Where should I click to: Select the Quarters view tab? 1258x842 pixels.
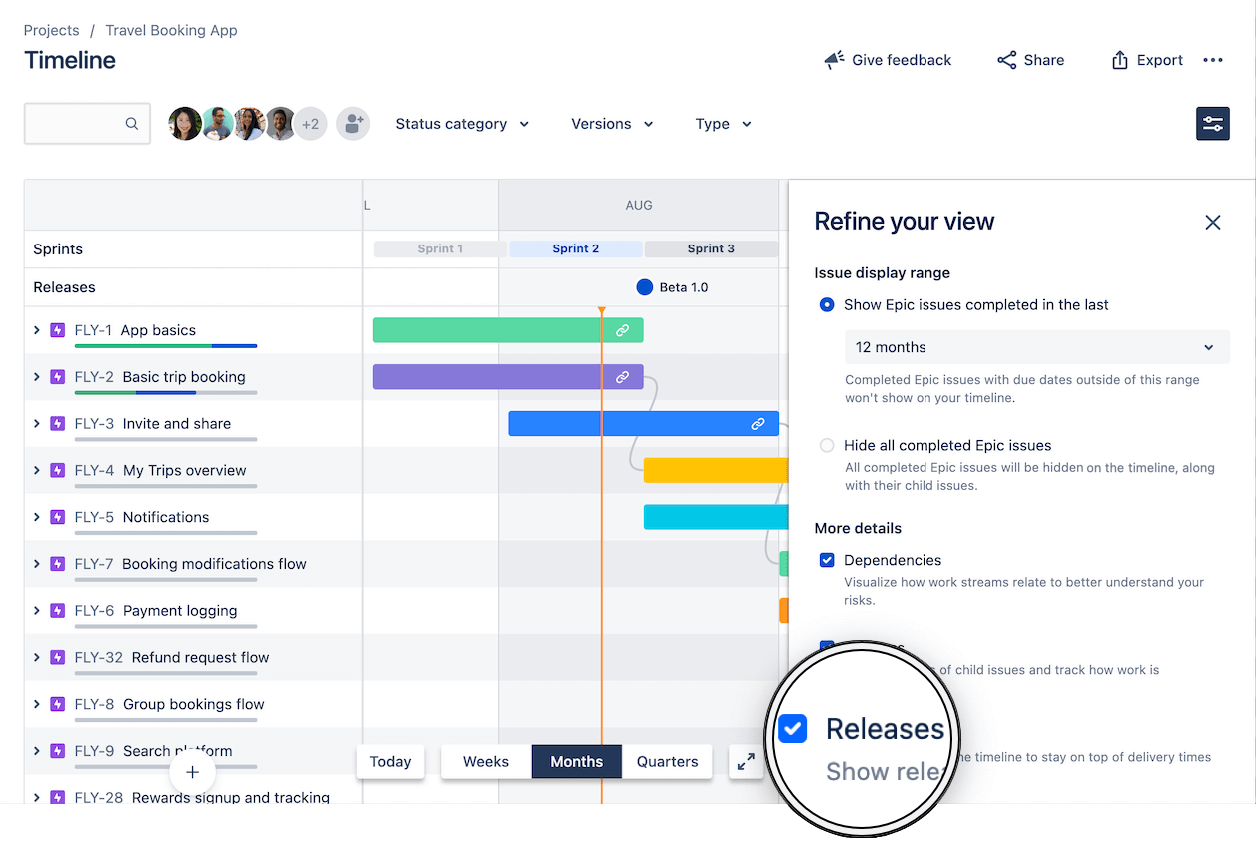(666, 761)
